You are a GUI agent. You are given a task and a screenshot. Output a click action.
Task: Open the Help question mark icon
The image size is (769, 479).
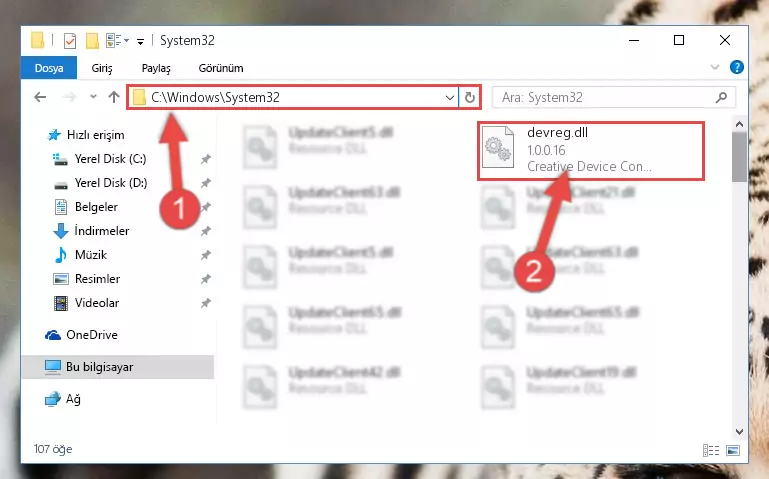737,67
